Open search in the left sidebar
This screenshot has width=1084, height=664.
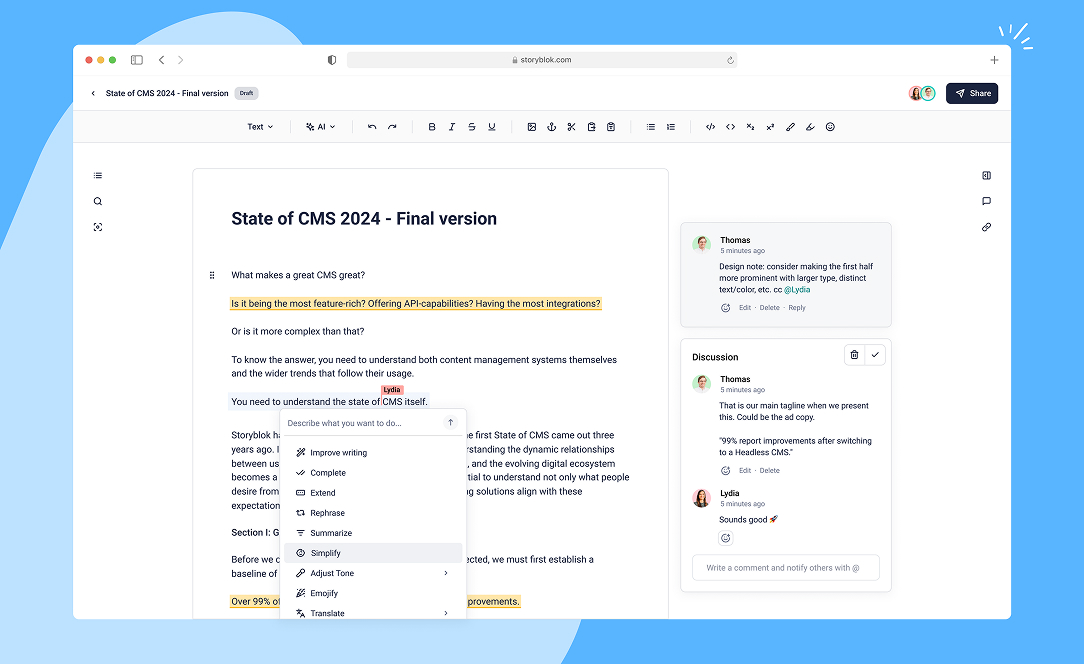98,201
